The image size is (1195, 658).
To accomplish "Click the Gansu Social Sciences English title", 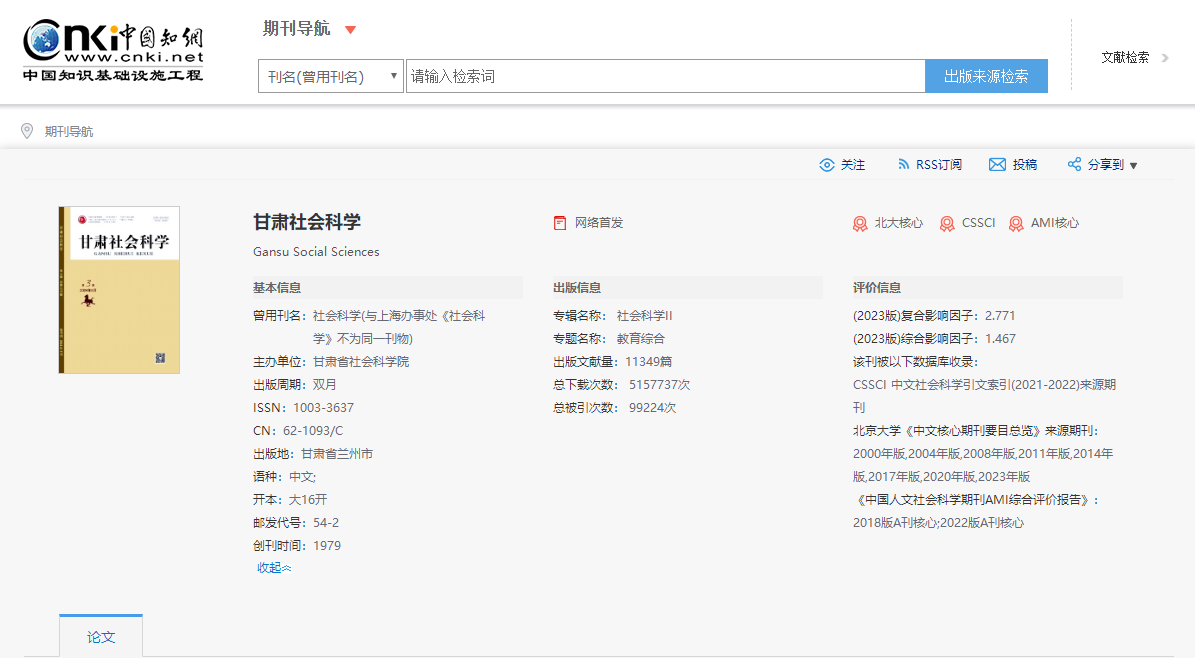I will coord(316,252).
